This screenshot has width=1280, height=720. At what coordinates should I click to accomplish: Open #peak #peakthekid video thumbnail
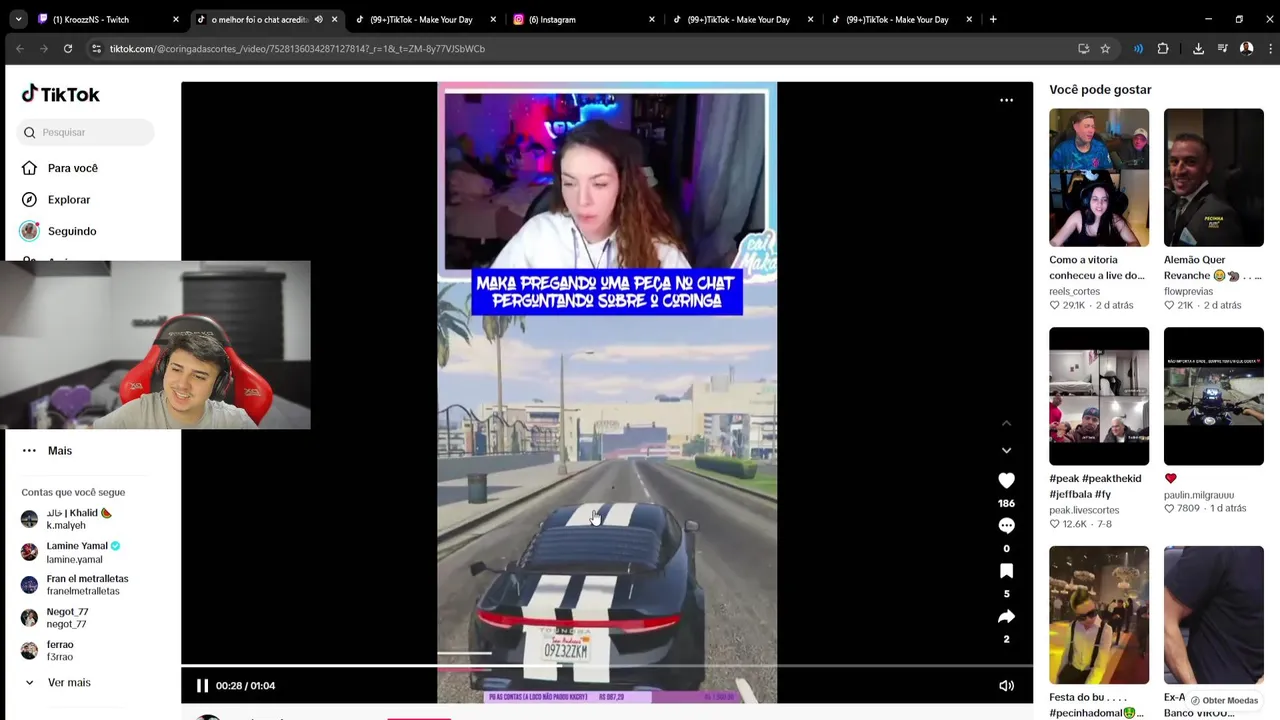pyautogui.click(x=1099, y=396)
